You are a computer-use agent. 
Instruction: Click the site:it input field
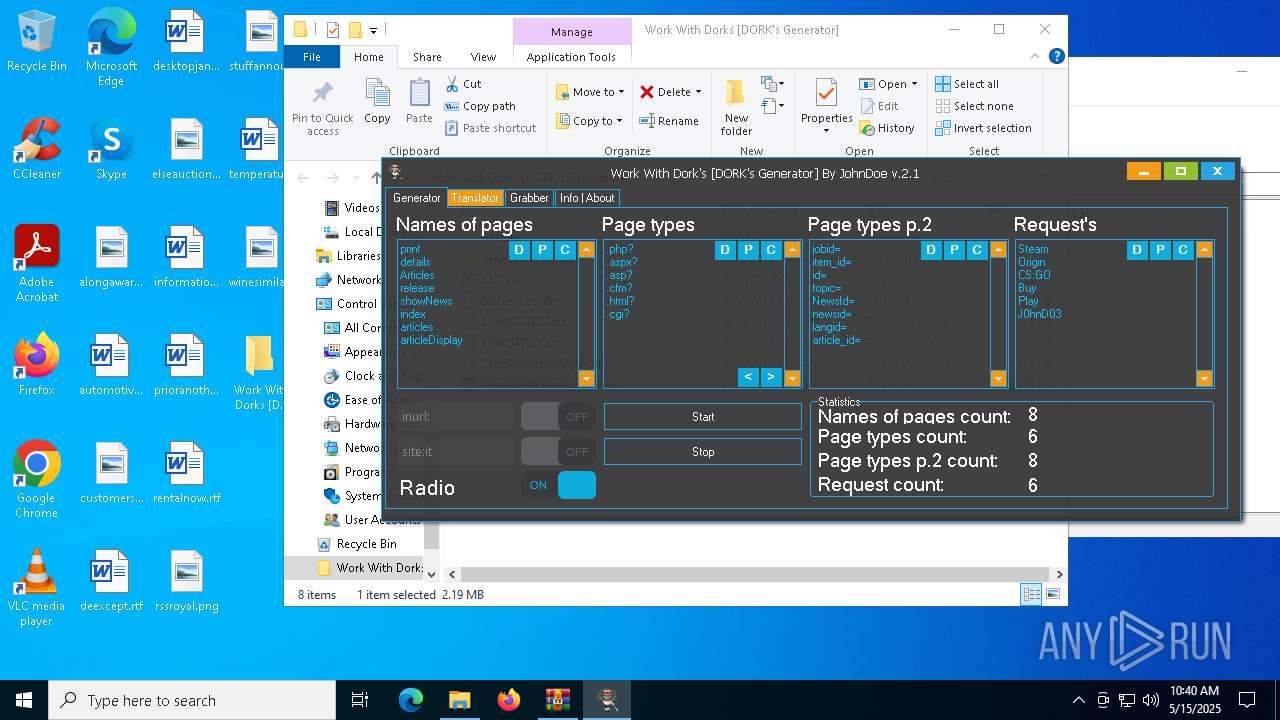pos(456,451)
